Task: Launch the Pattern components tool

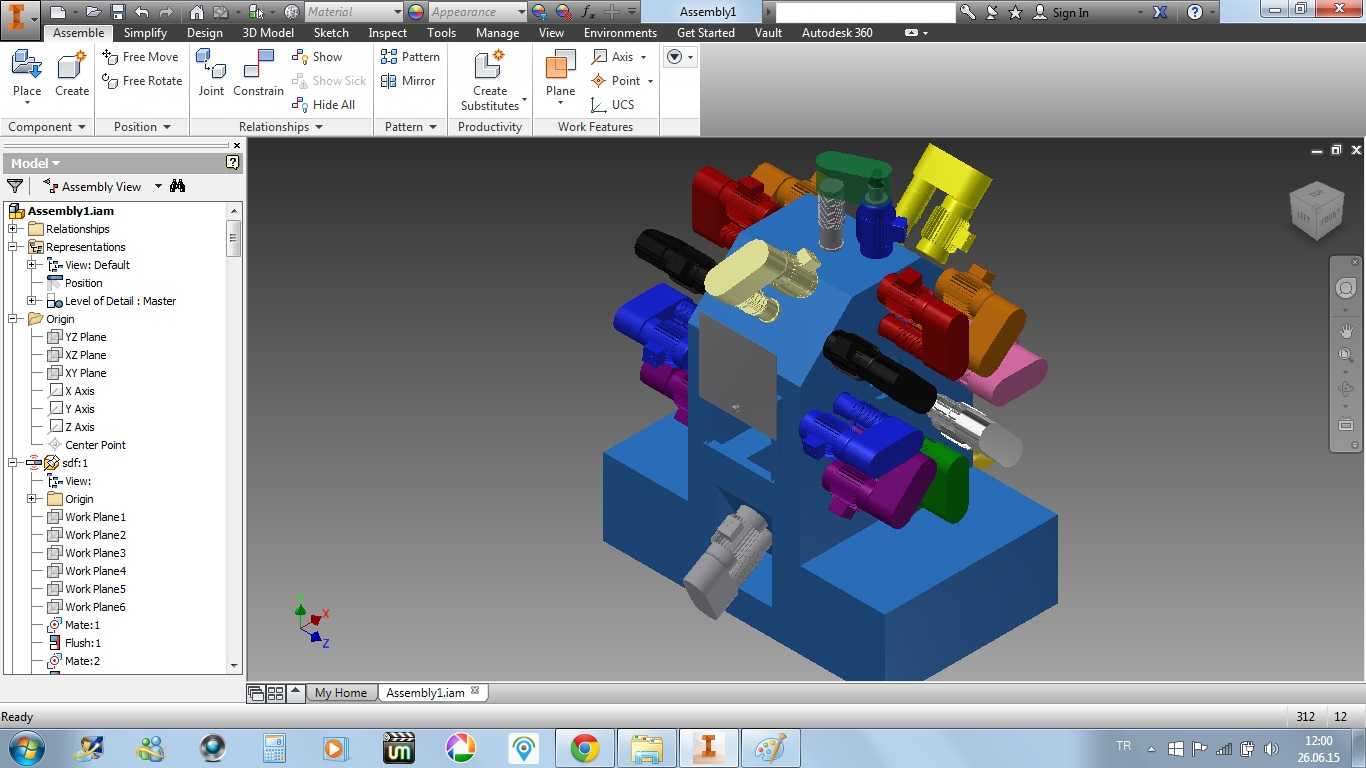Action: [410, 57]
